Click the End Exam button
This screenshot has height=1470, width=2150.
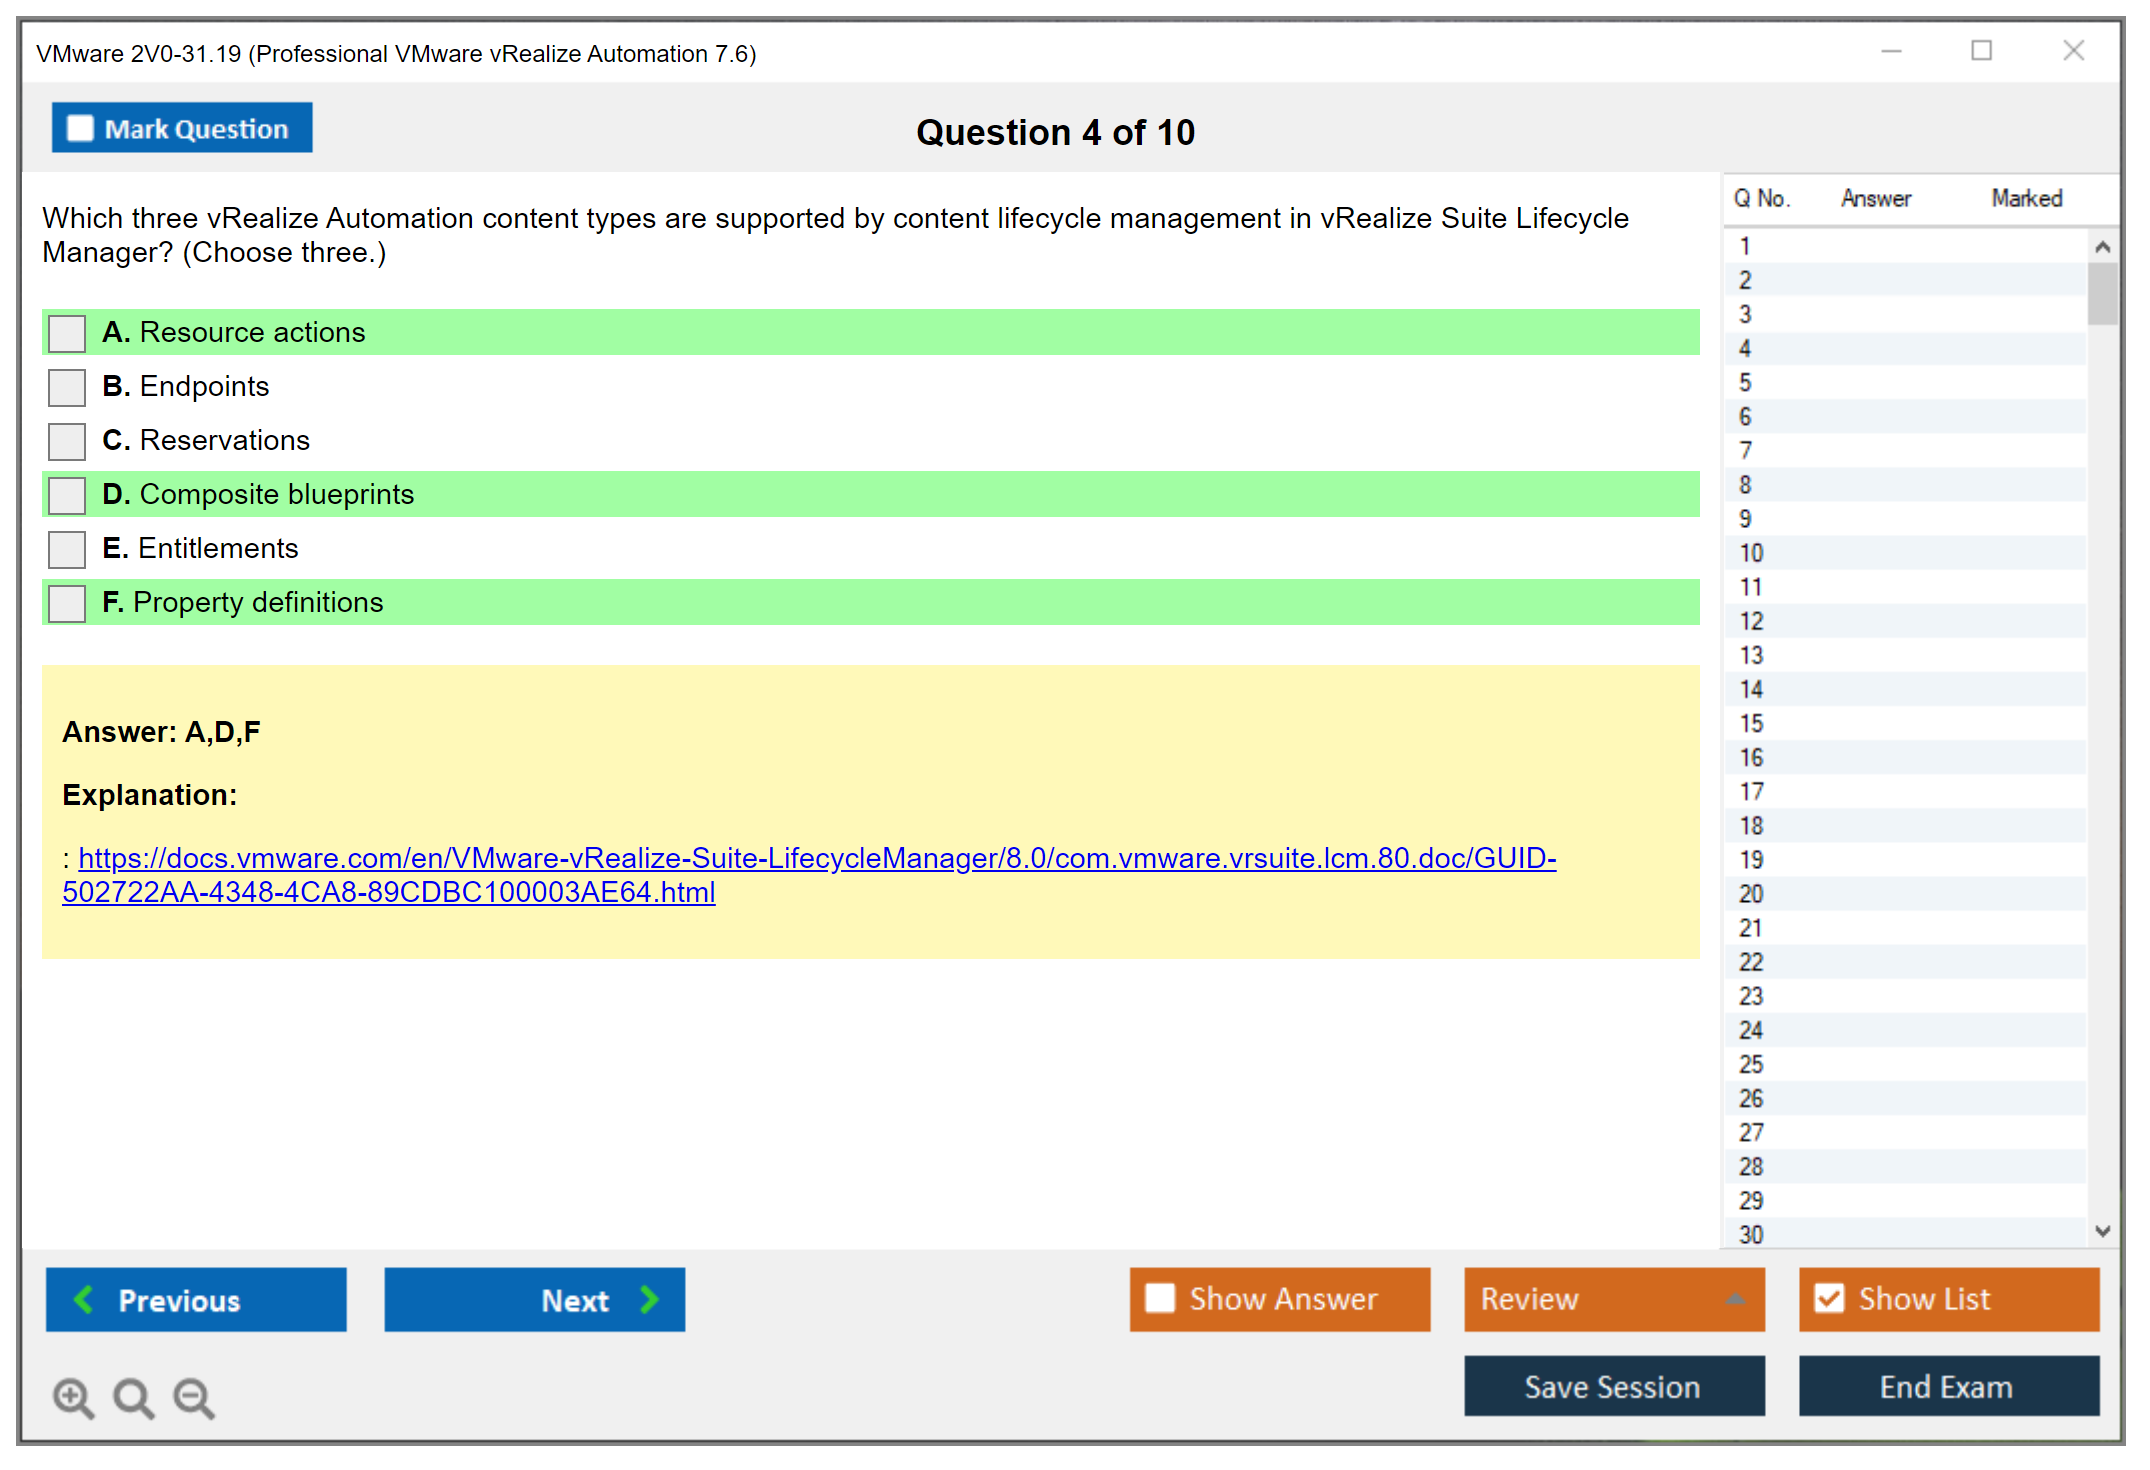point(1947,1386)
